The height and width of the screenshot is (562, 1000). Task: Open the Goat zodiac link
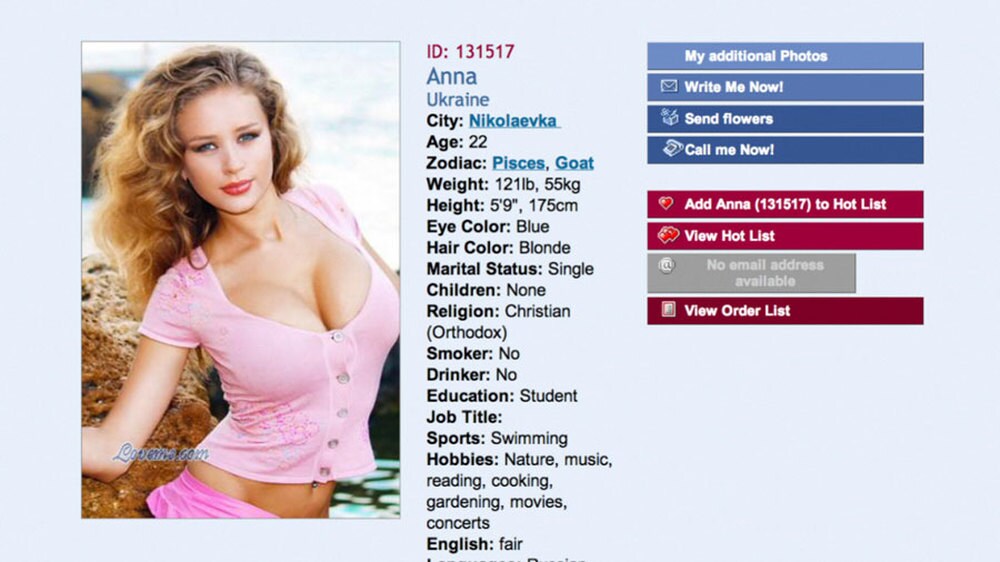(x=574, y=163)
